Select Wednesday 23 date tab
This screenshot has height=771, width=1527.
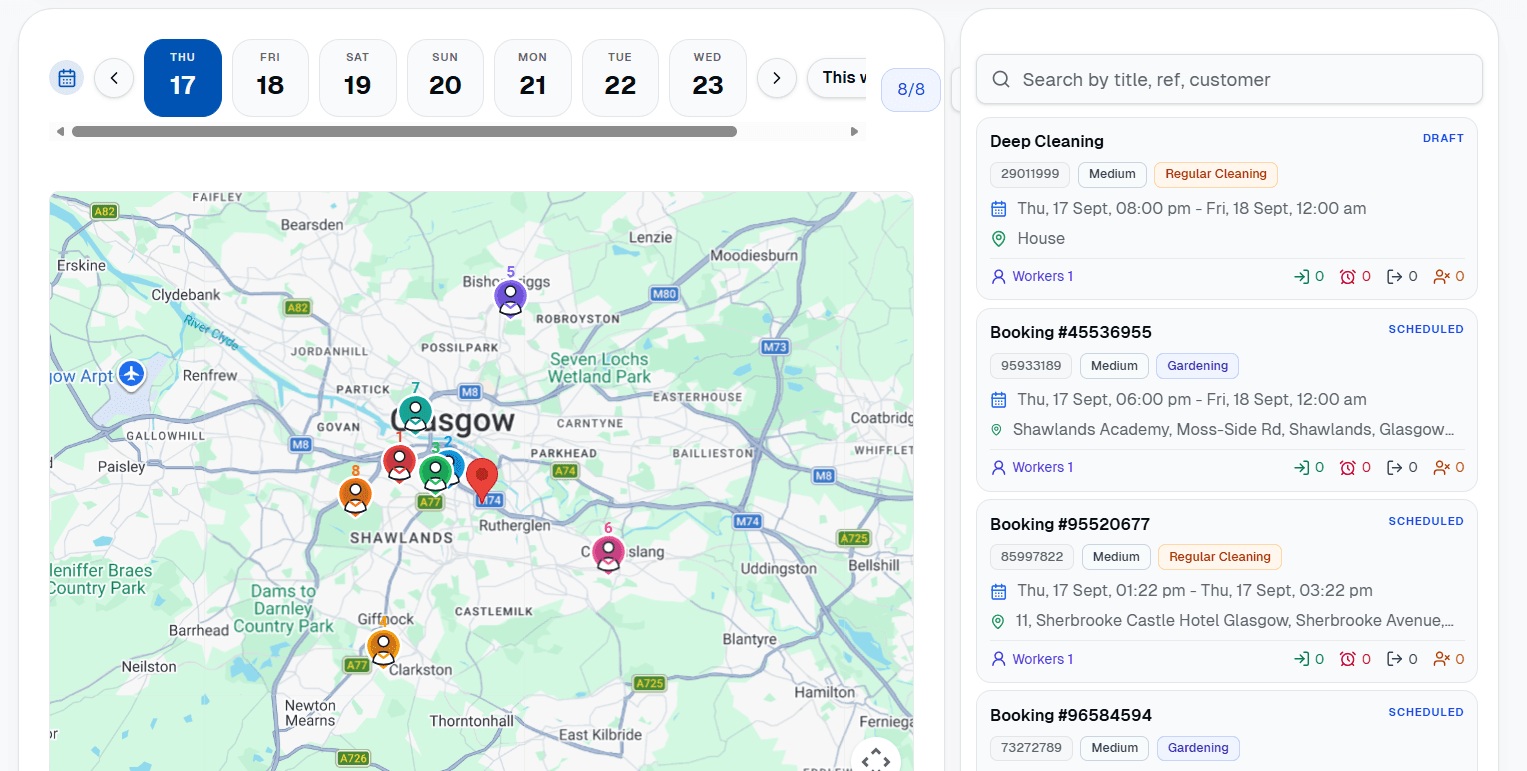pos(708,78)
